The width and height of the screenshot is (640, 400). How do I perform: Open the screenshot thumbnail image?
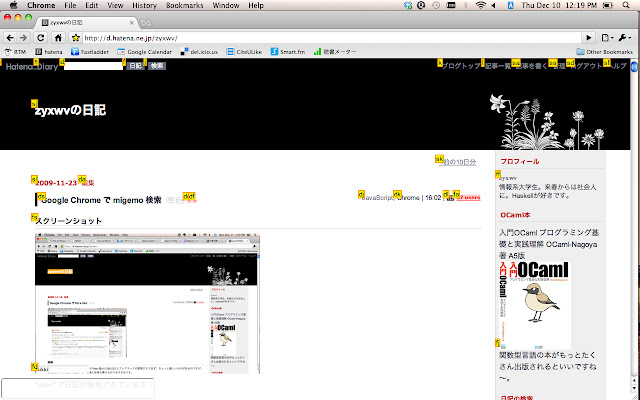[x=147, y=303]
